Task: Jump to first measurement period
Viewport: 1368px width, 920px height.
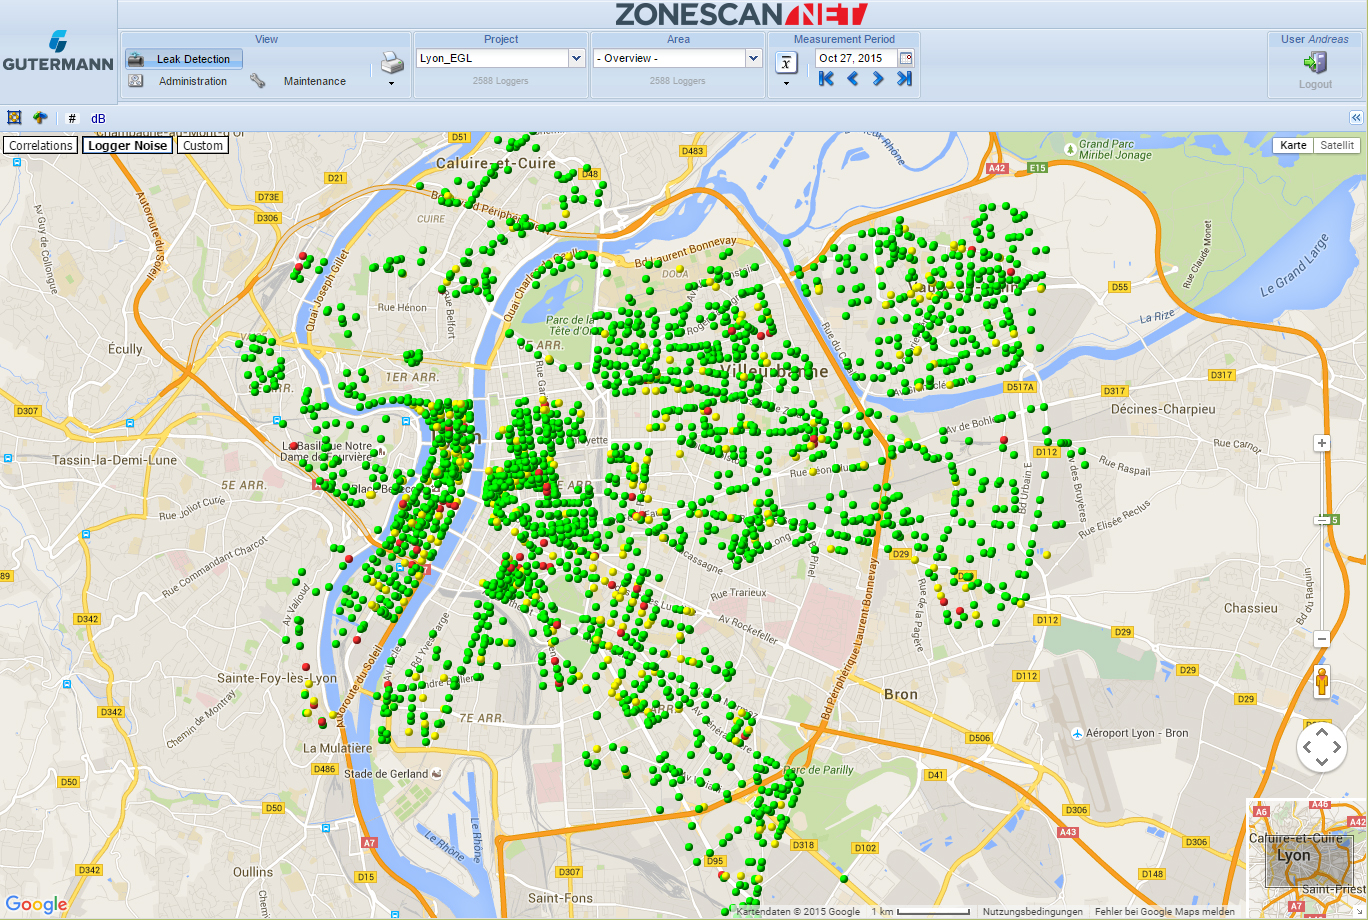Action: 826,79
